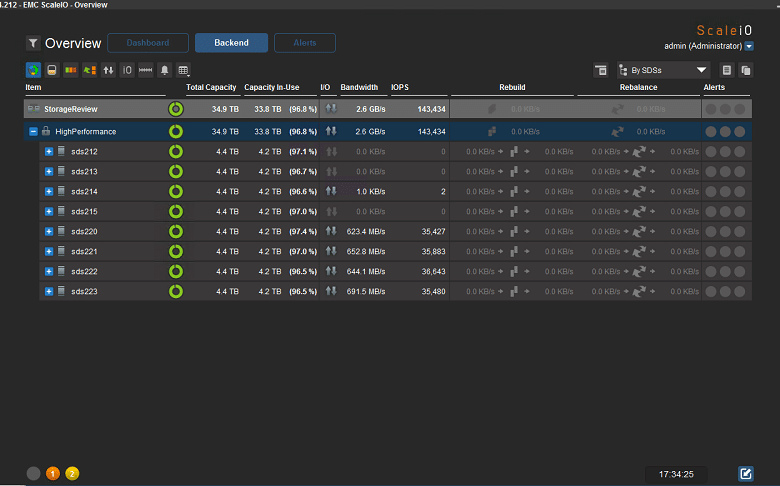
Task: Click the 652.8 MB/s bandwidth value
Action: (x=366, y=251)
